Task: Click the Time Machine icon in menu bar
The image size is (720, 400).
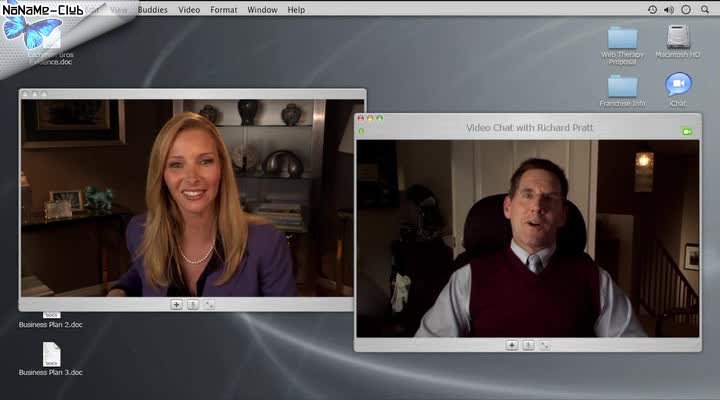Action: point(652,10)
